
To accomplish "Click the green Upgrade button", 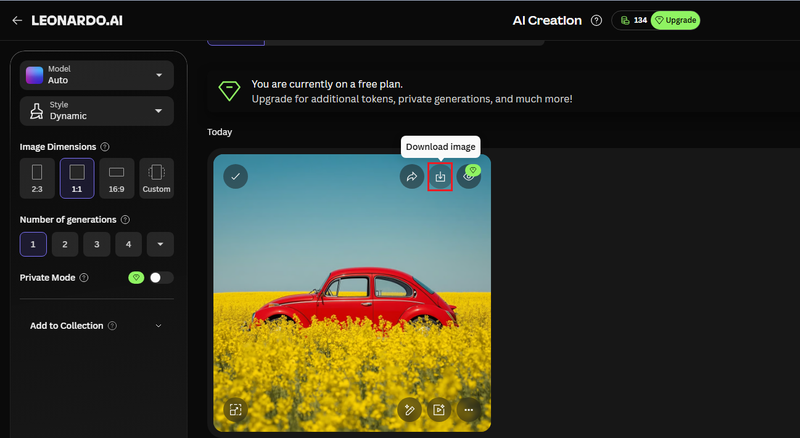I will [x=675, y=20].
